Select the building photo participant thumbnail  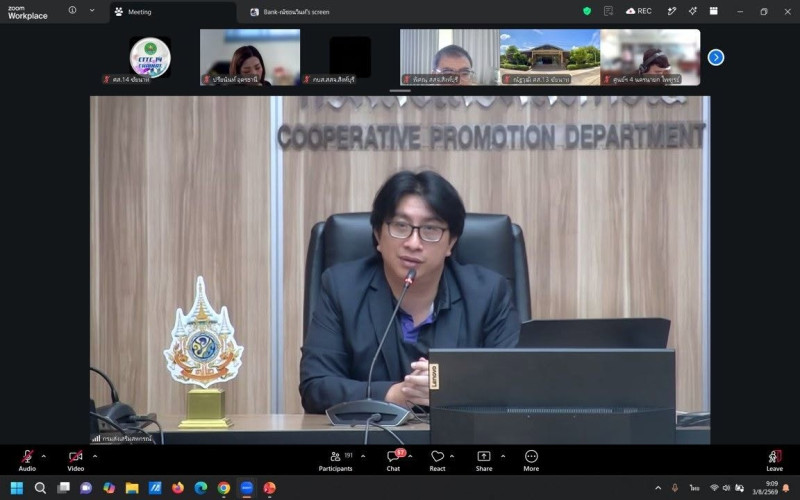pyautogui.click(x=550, y=57)
